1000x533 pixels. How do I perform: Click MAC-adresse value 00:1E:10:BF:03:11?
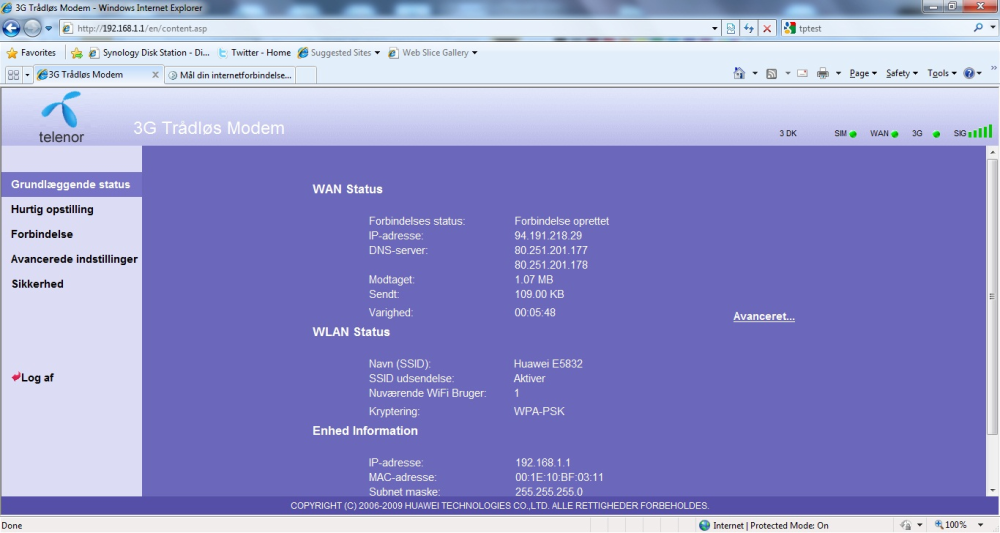(x=559, y=478)
